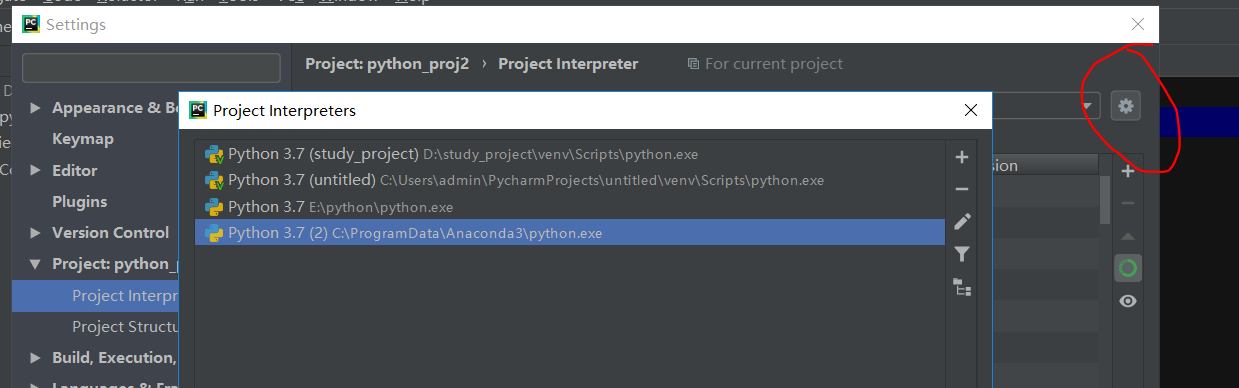This screenshot has width=1239, height=388.
Task: Open the Project Interpreter dropdown arrow
Action: click(x=1087, y=106)
